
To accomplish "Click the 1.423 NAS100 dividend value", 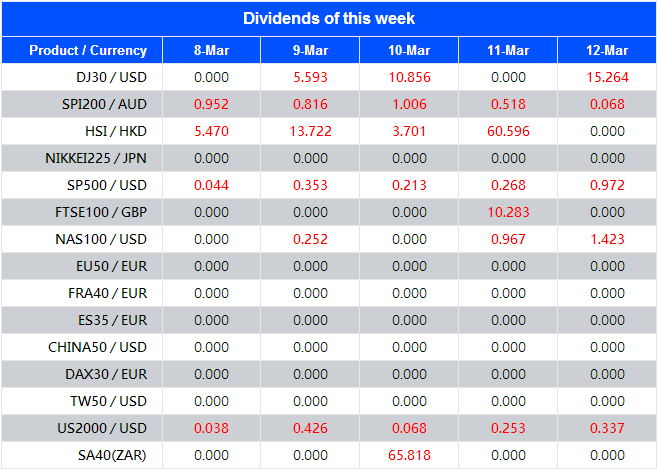I will pyautogui.click(x=607, y=239).
